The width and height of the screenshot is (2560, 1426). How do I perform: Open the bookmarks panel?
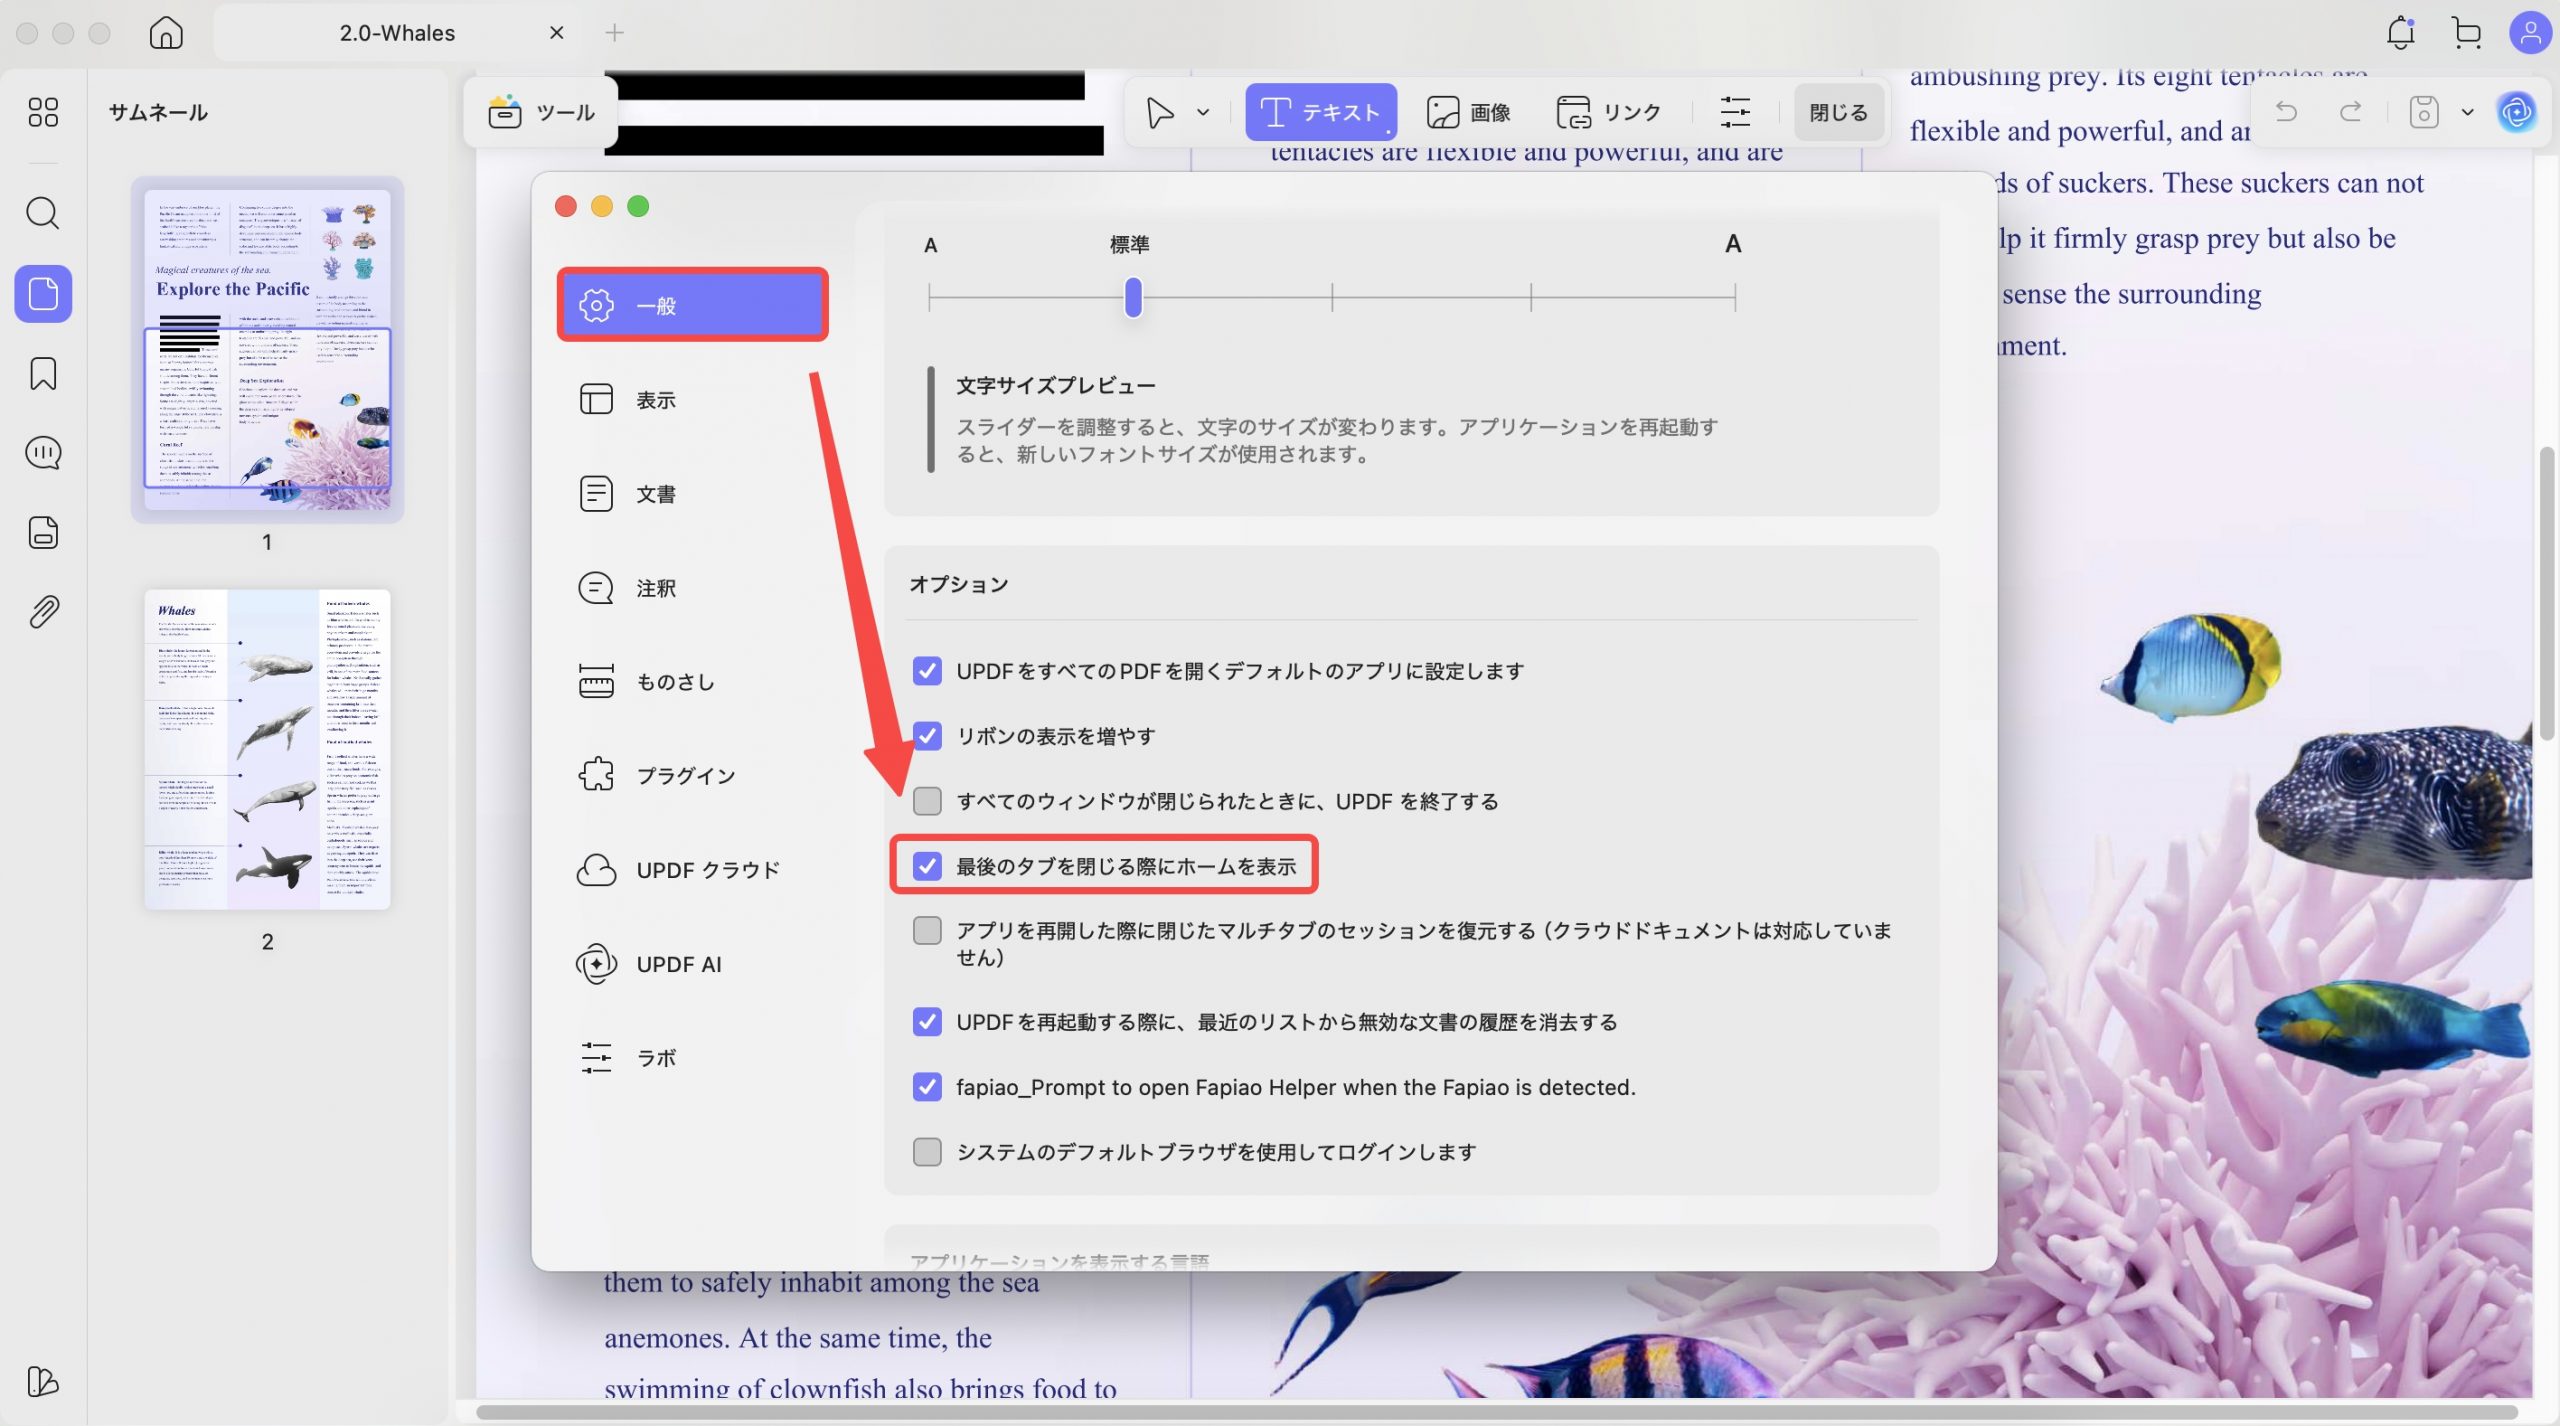[42, 372]
